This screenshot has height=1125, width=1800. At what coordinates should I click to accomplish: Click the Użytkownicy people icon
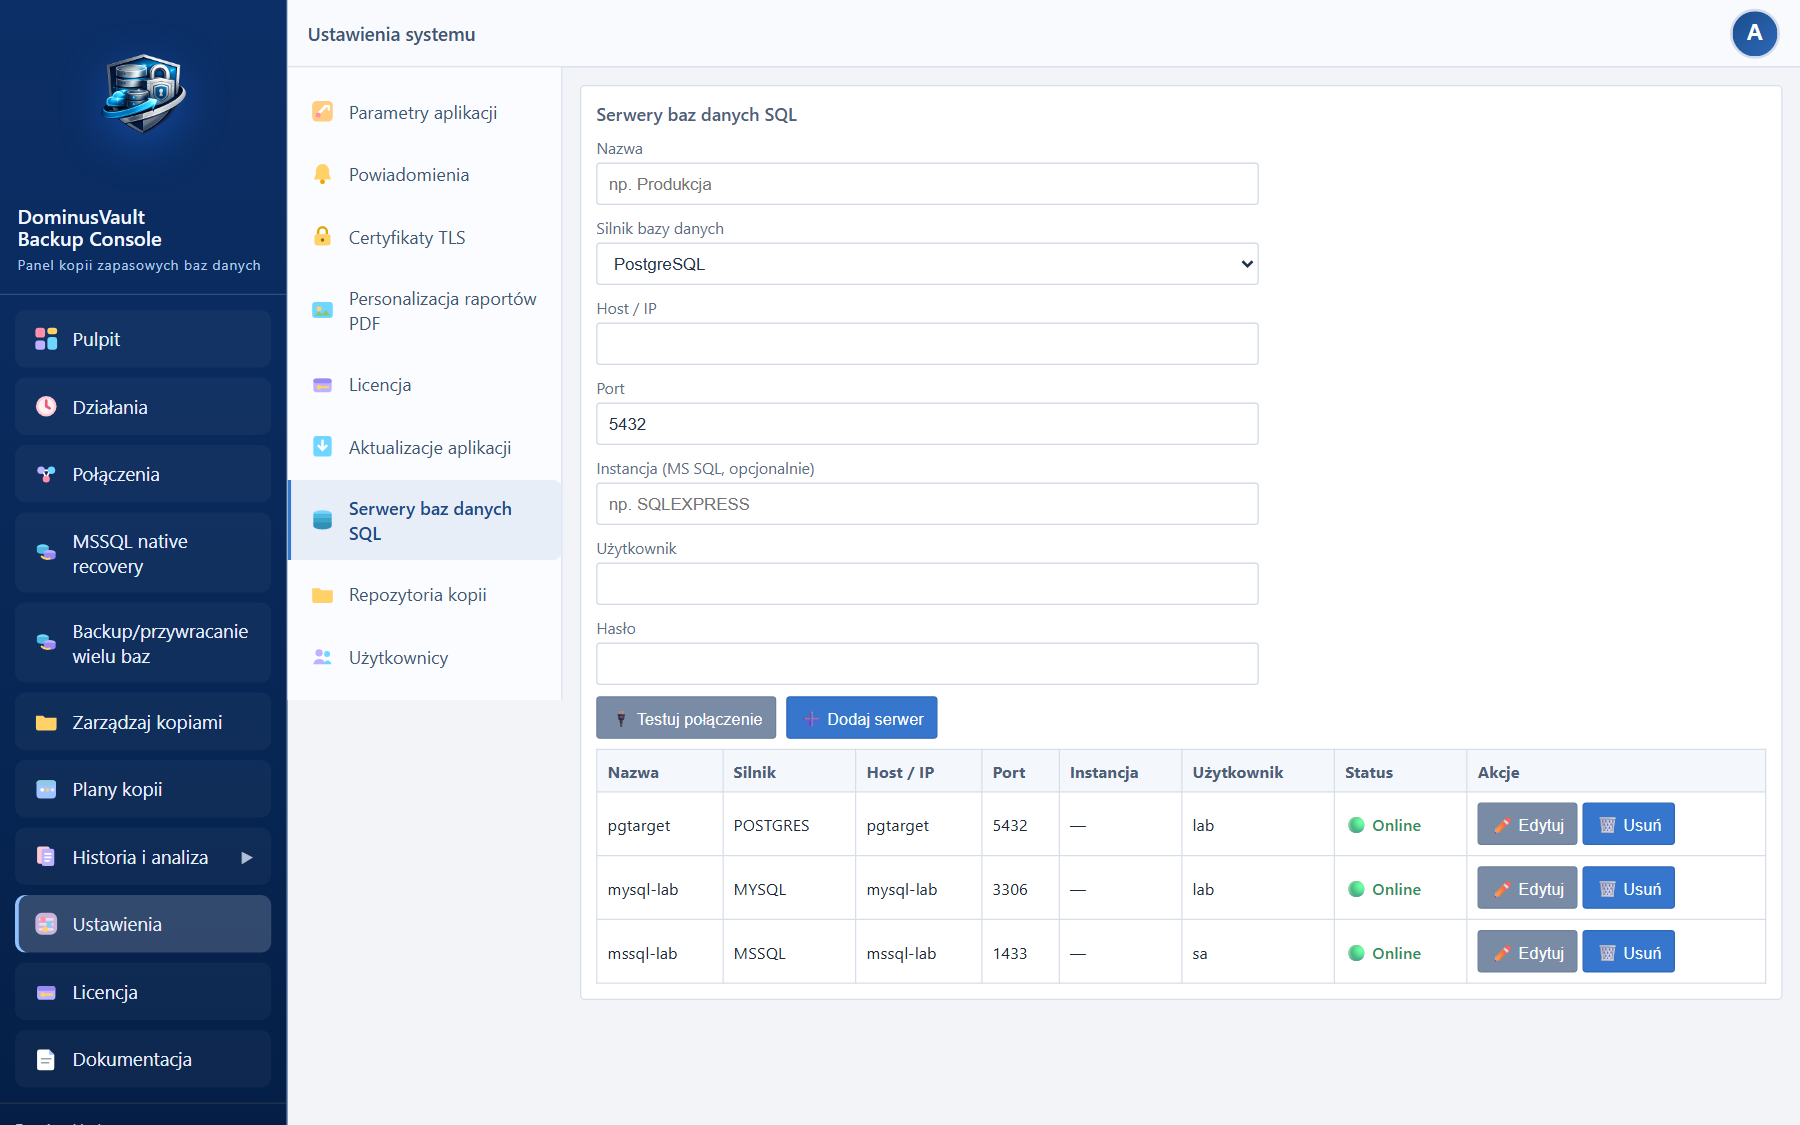tap(322, 657)
